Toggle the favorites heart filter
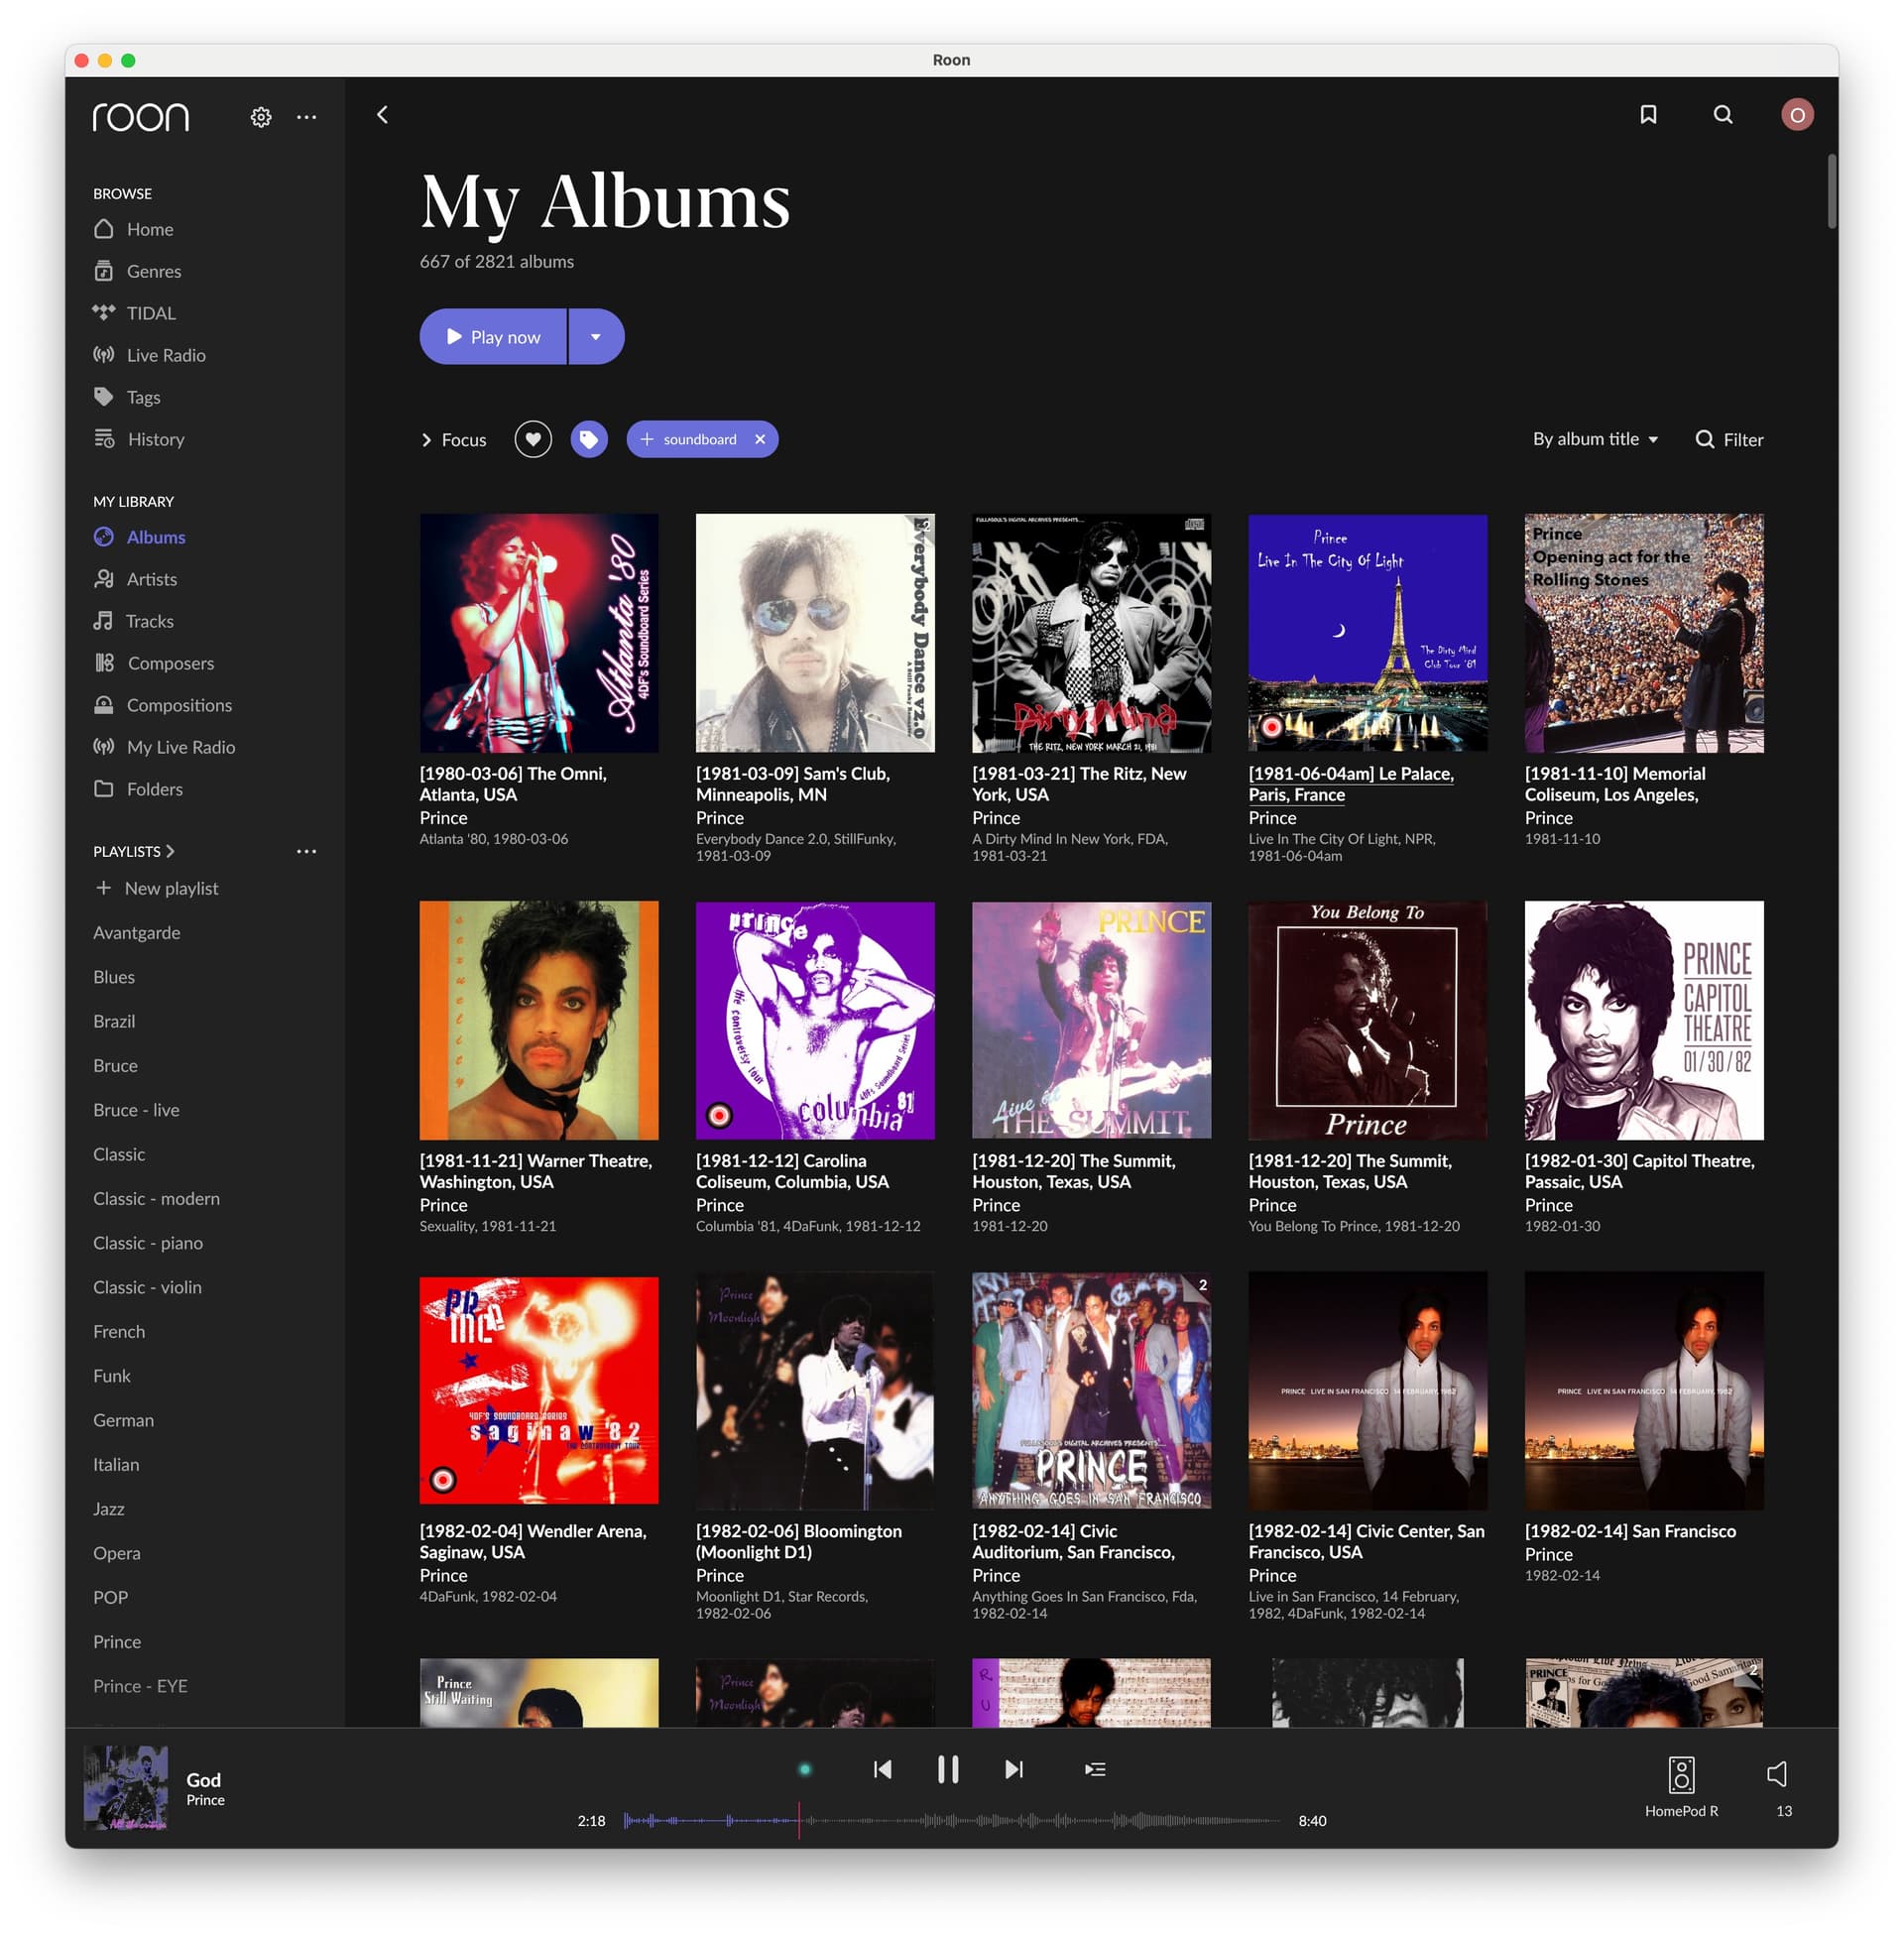Viewport: 1904px width, 1935px height. pos(533,440)
